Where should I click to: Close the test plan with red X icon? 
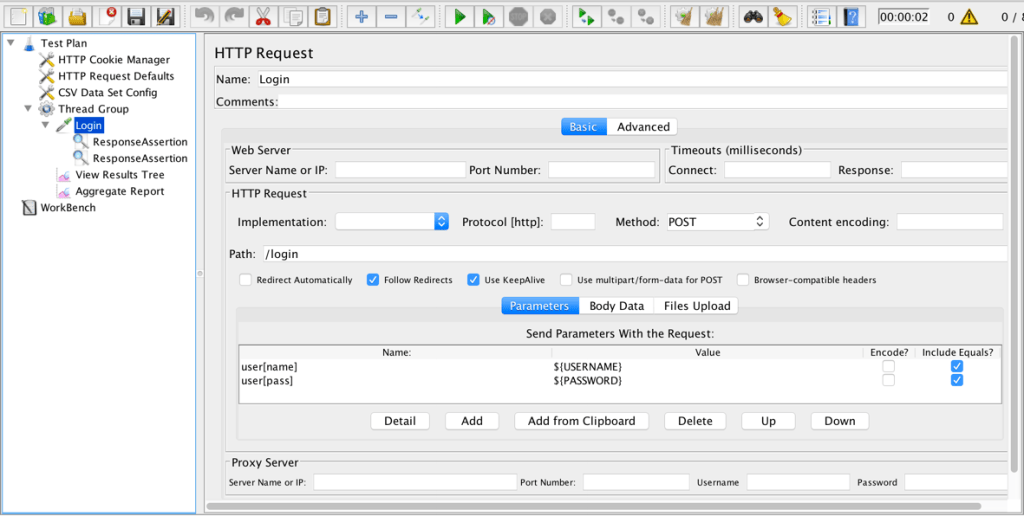pyautogui.click(x=106, y=16)
